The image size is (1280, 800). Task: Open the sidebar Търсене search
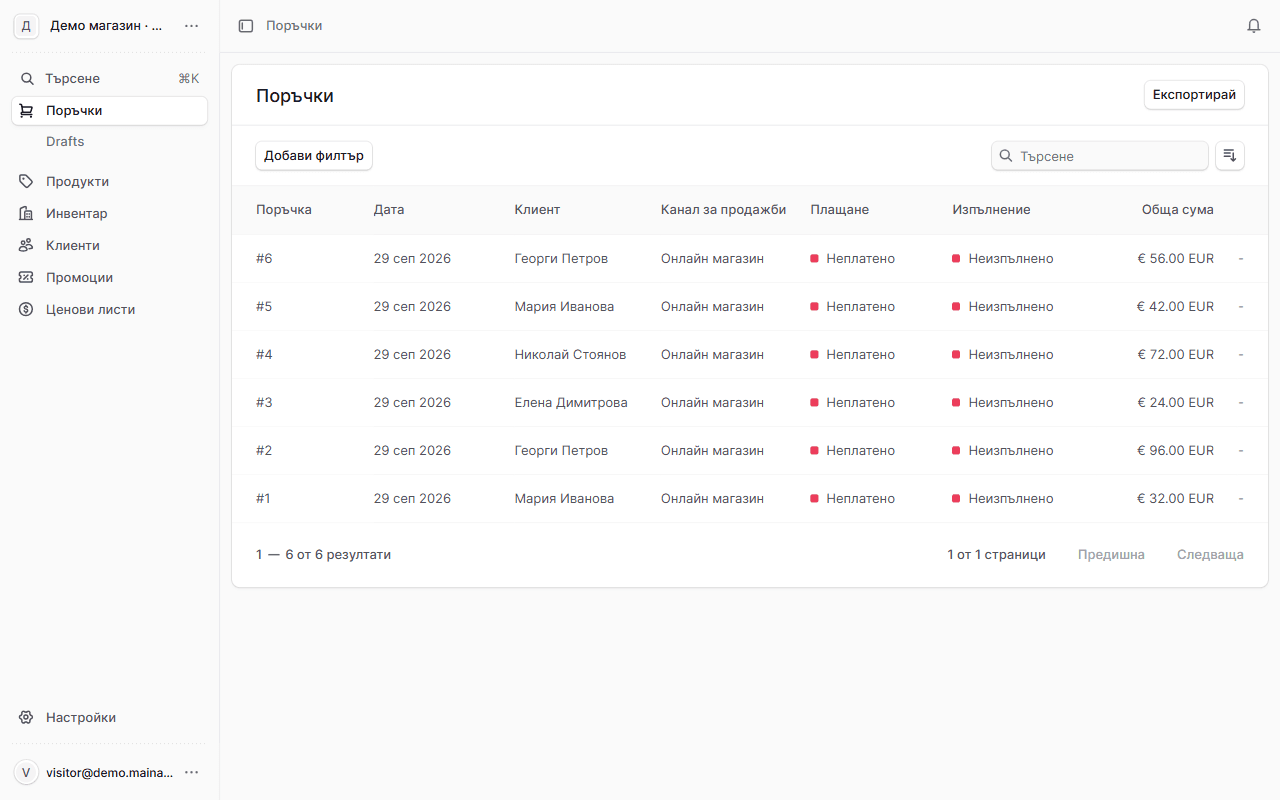pyautogui.click(x=110, y=79)
